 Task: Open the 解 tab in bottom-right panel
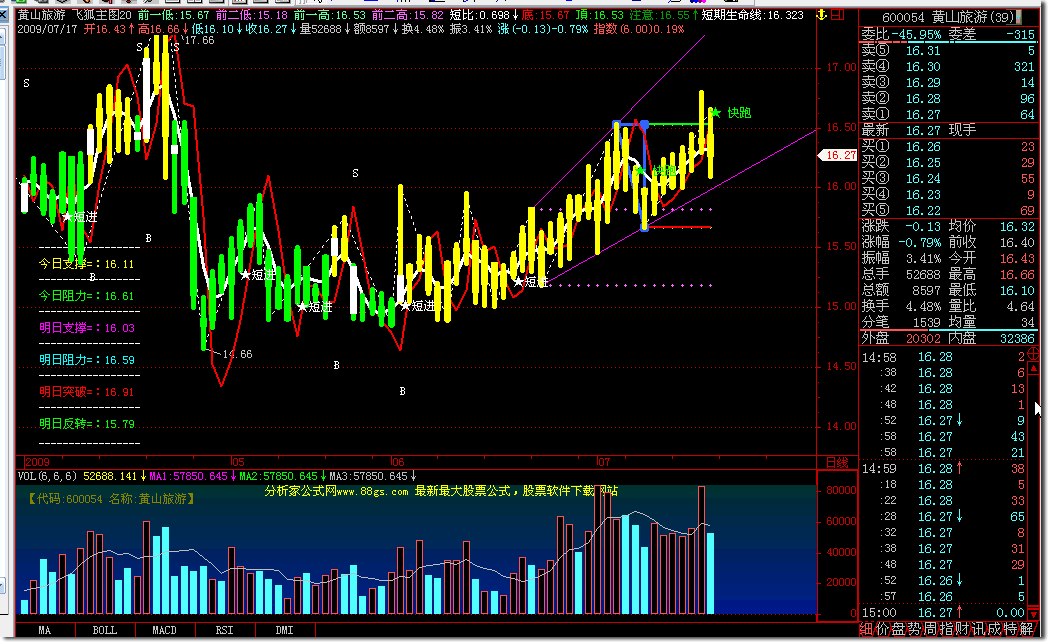[1028, 629]
